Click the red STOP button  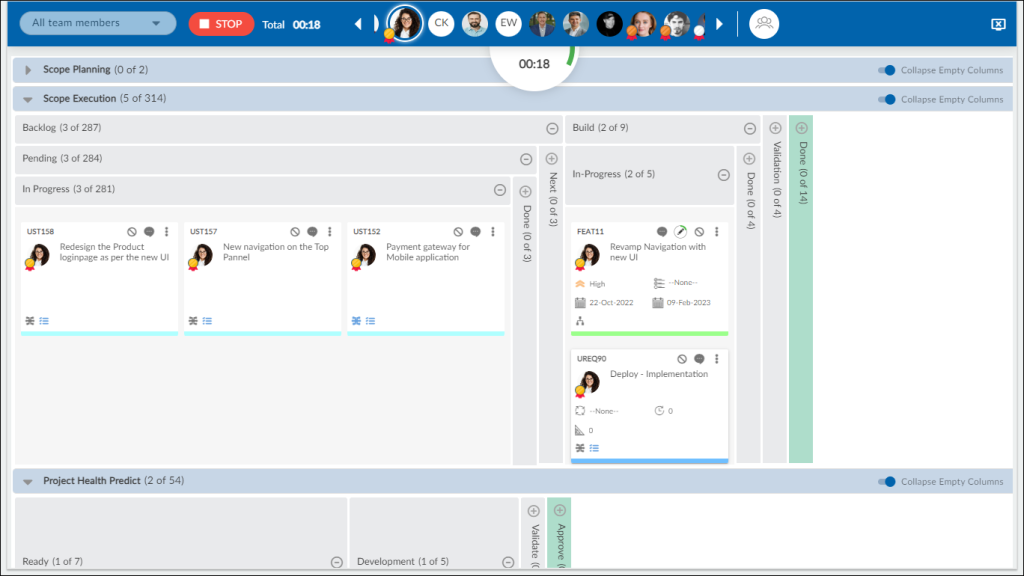(x=221, y=23)
